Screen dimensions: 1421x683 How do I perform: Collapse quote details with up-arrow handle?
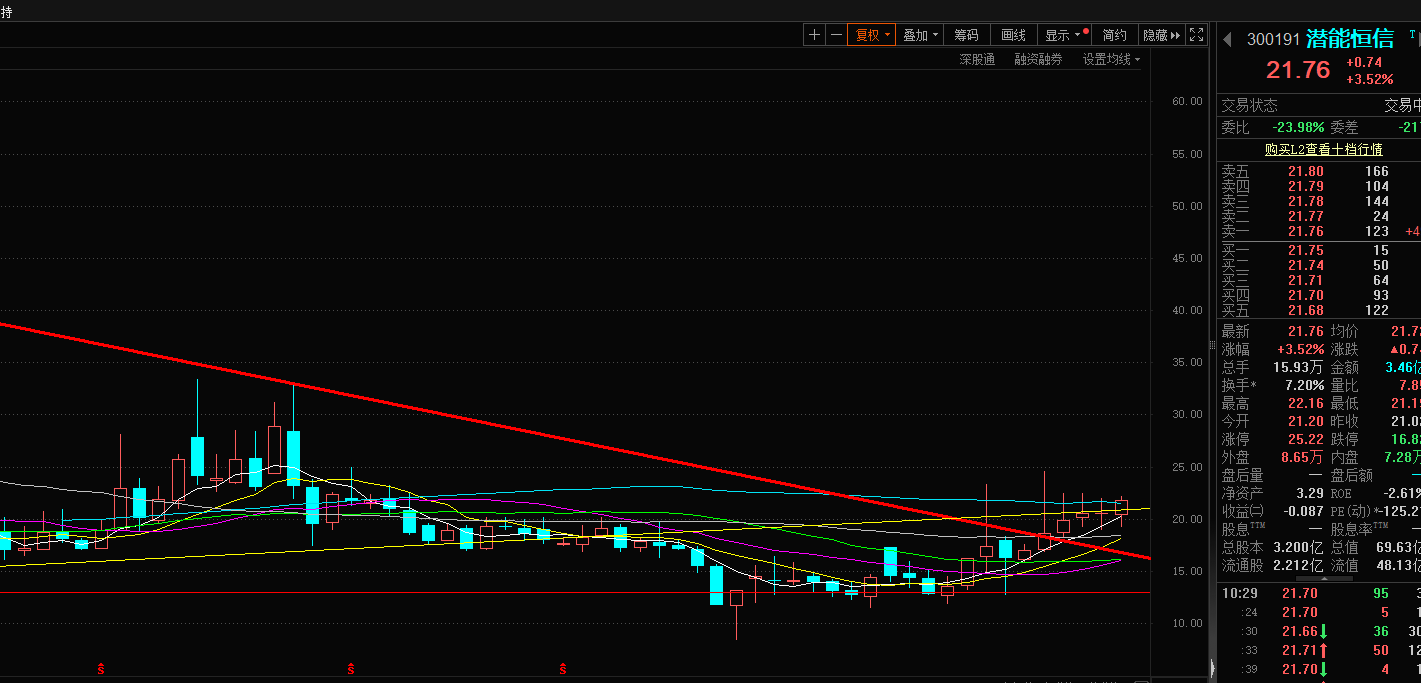pyautogui.click(x=1323, y=579)
